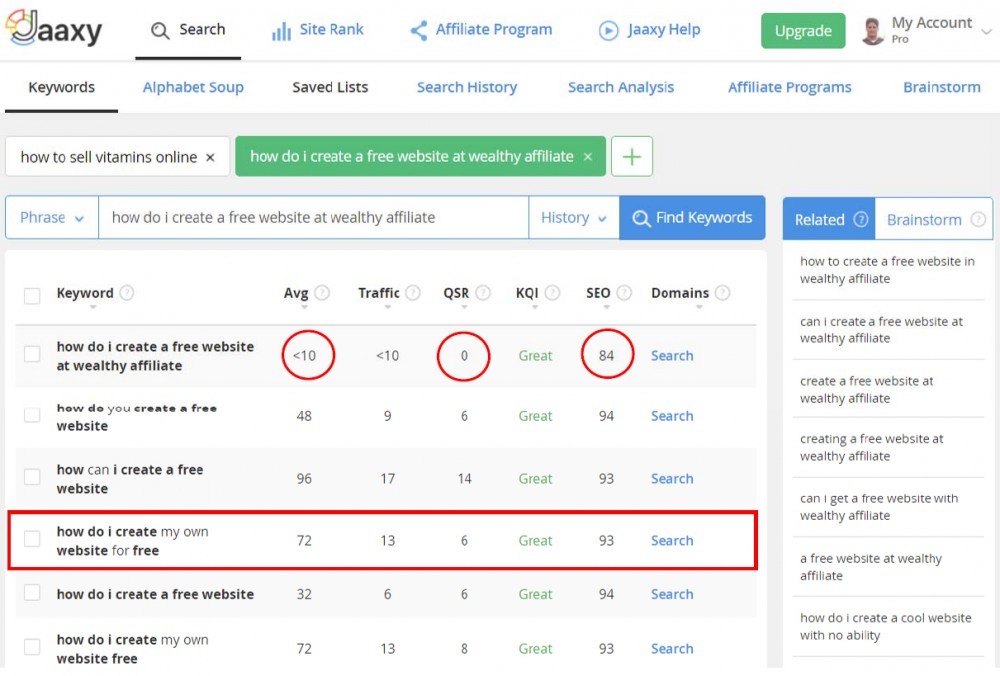Image resolution: width=1000 pixels, height=676 pixels.
Task: Click the Affiliate Program share icon
Action: coord(419,31)
